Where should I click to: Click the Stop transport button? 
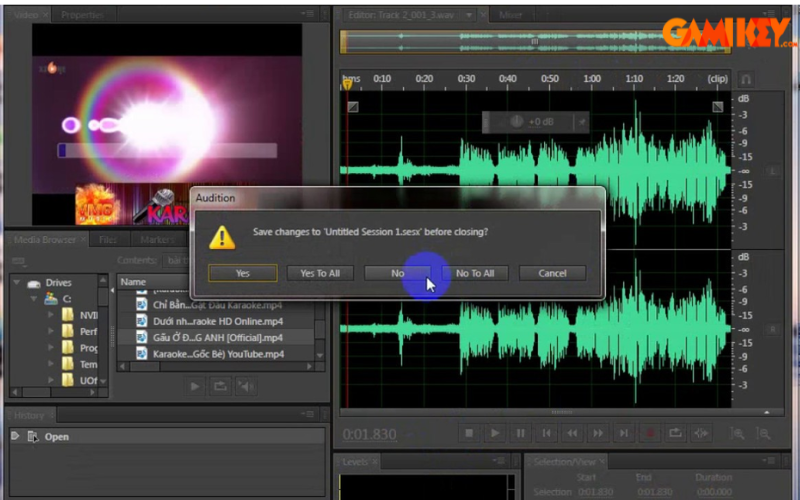pyautogui.click(x=469, y=433)
